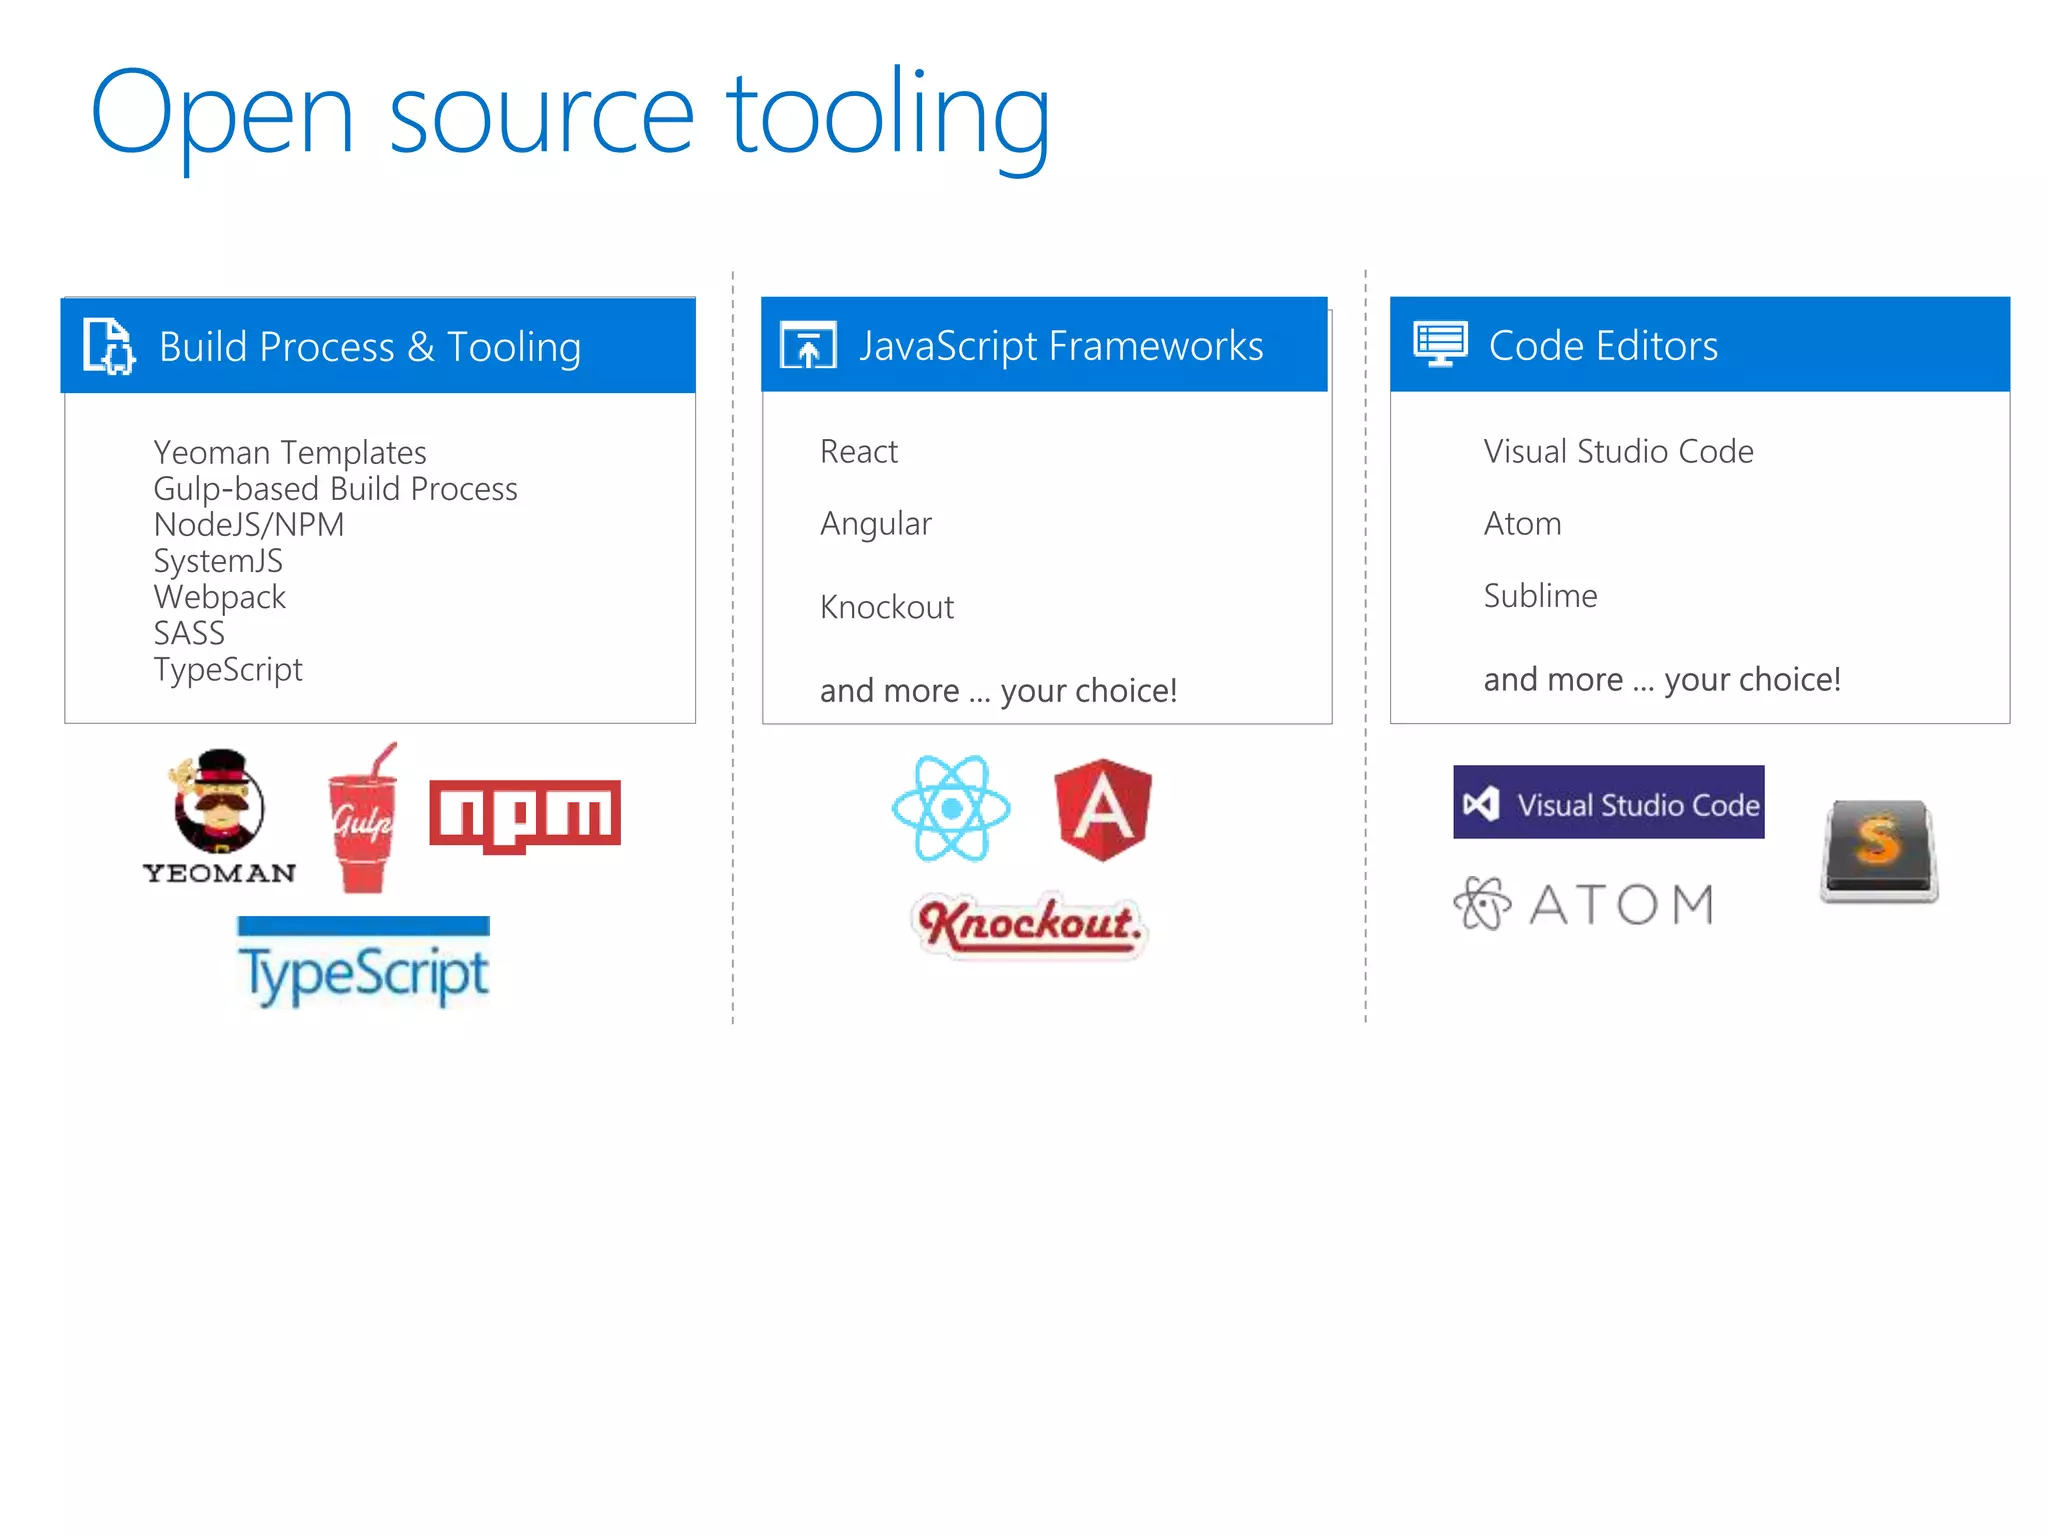
Task: Click the JavaScript Frameworks header icon
Action: tap(808, 346)
